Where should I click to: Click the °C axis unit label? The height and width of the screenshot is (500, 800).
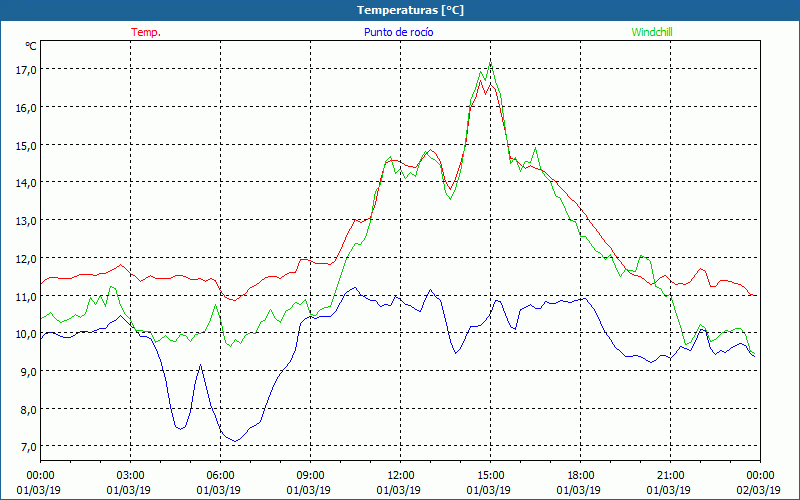tap(31, 46)
